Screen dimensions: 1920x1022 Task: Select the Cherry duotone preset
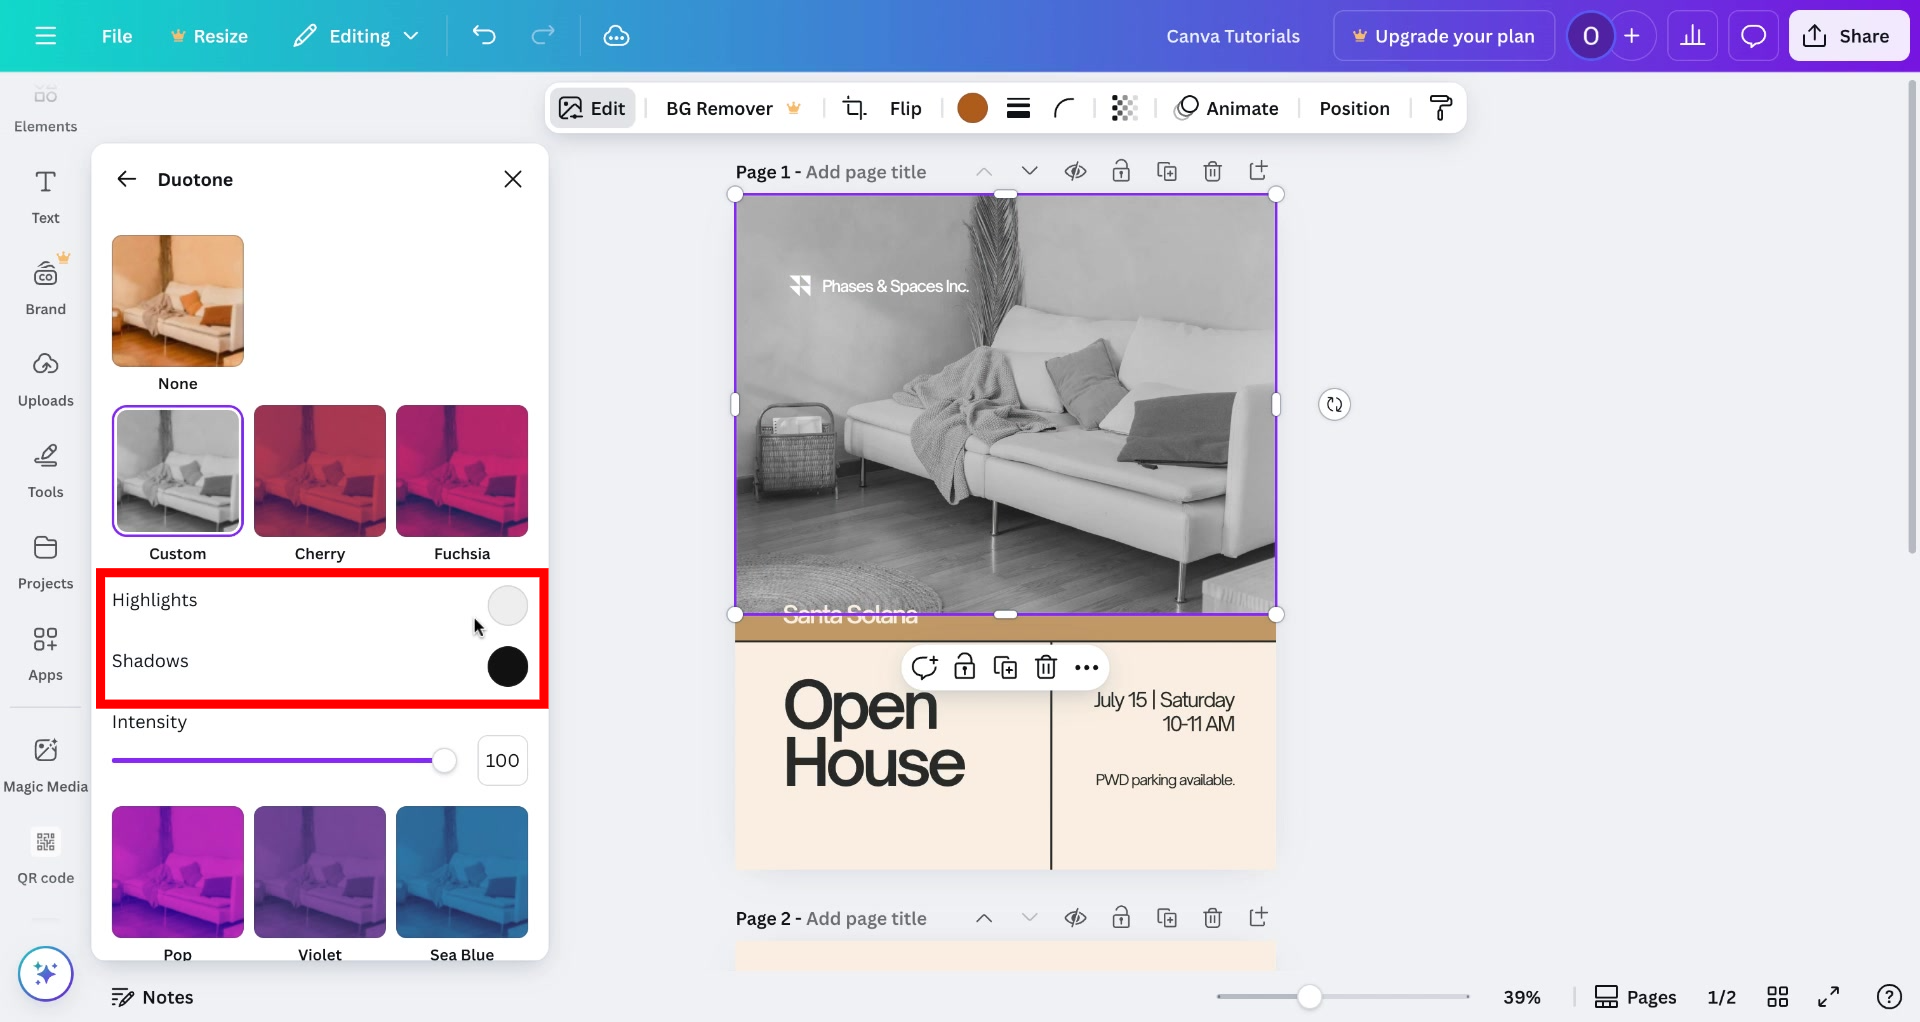pos(319,470)
